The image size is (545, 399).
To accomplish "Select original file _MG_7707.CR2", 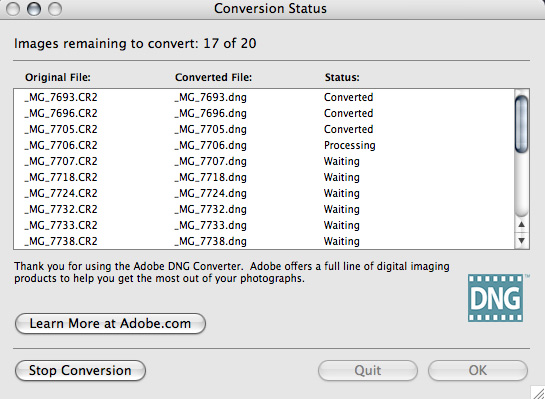I will point(61,161).
